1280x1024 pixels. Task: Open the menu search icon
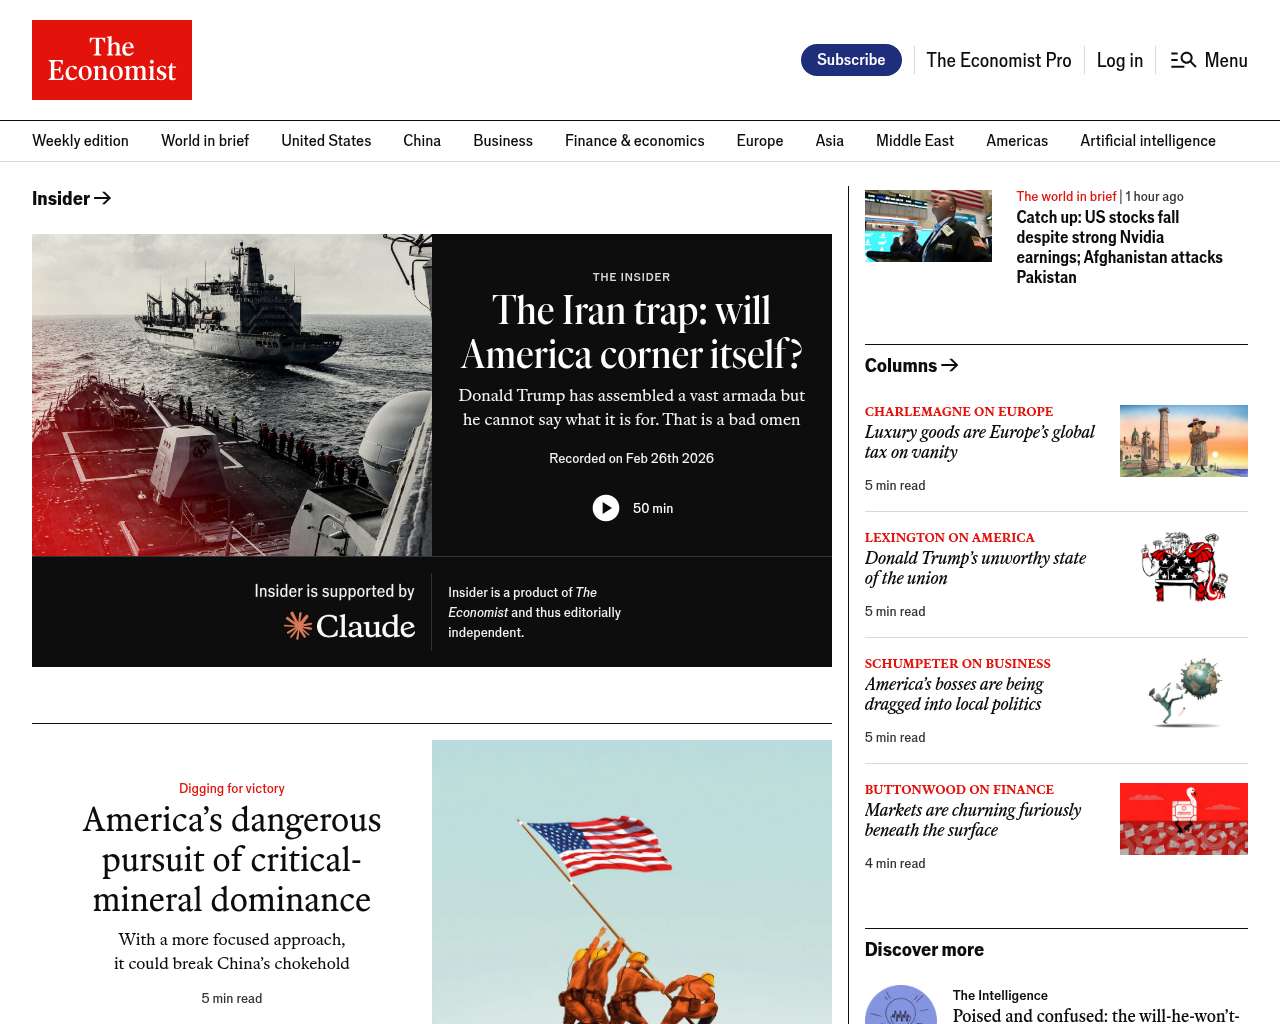click(x=1183, y=60)
